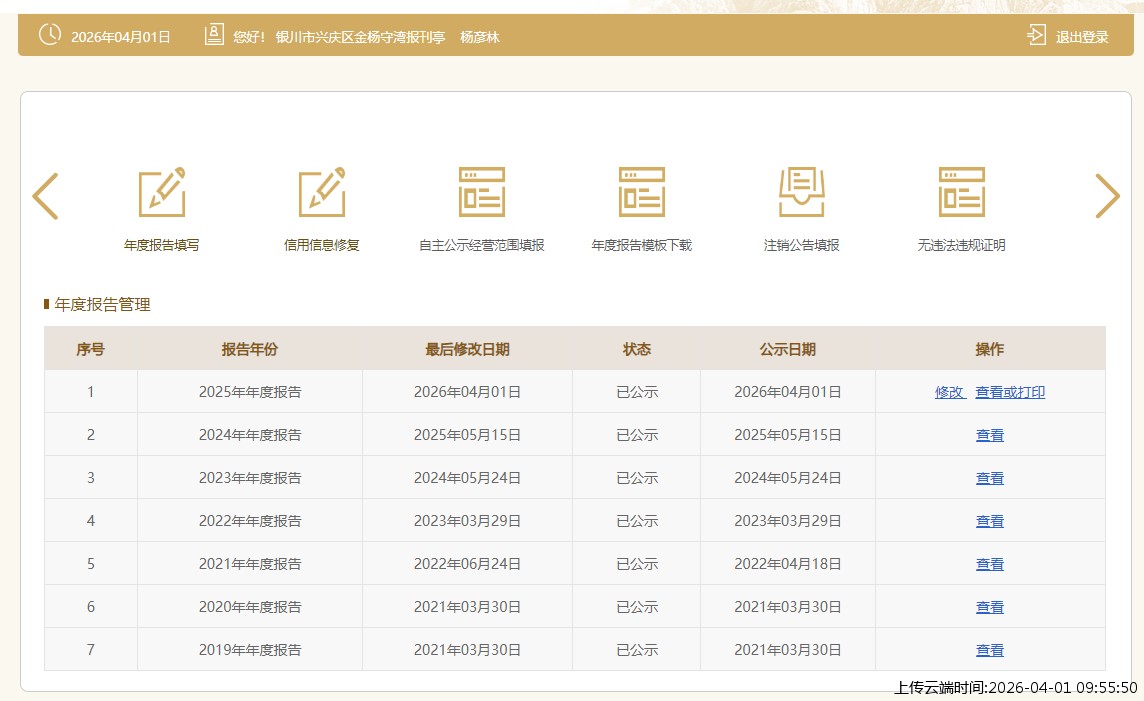The image size is (1144, 701).
Task: Click the 报告年份 column header
Action: pyautogui.click(x=249, y=349)
